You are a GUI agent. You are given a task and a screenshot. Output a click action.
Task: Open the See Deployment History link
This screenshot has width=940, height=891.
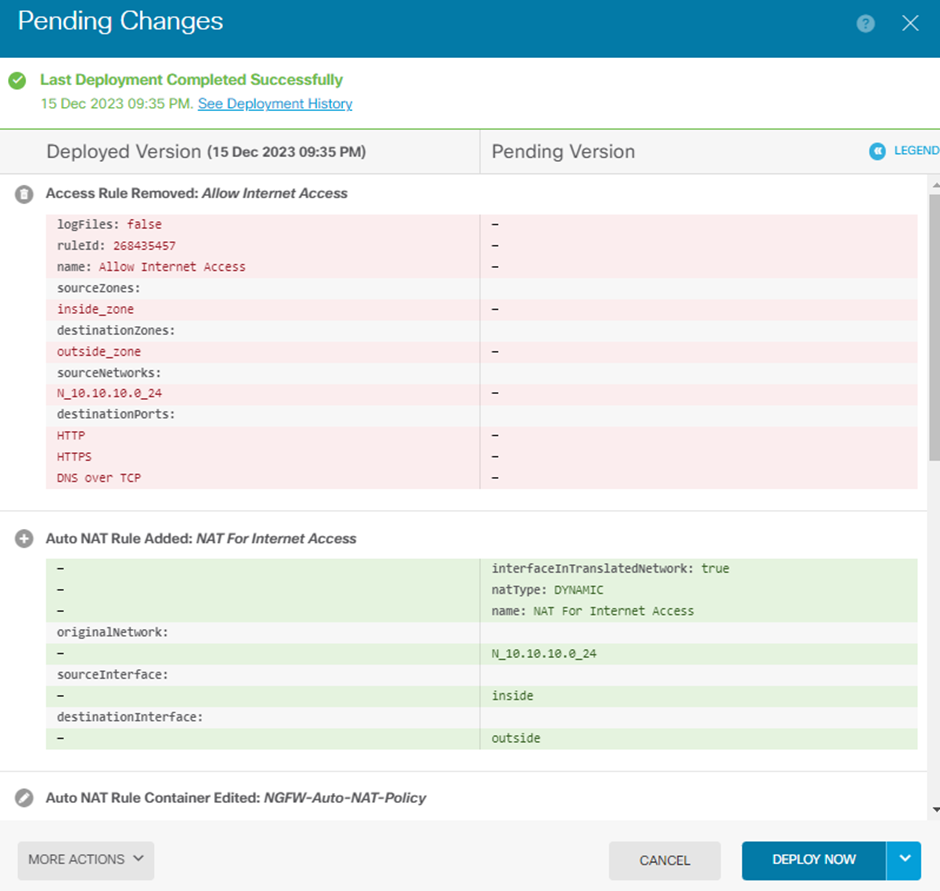point(275,104)
